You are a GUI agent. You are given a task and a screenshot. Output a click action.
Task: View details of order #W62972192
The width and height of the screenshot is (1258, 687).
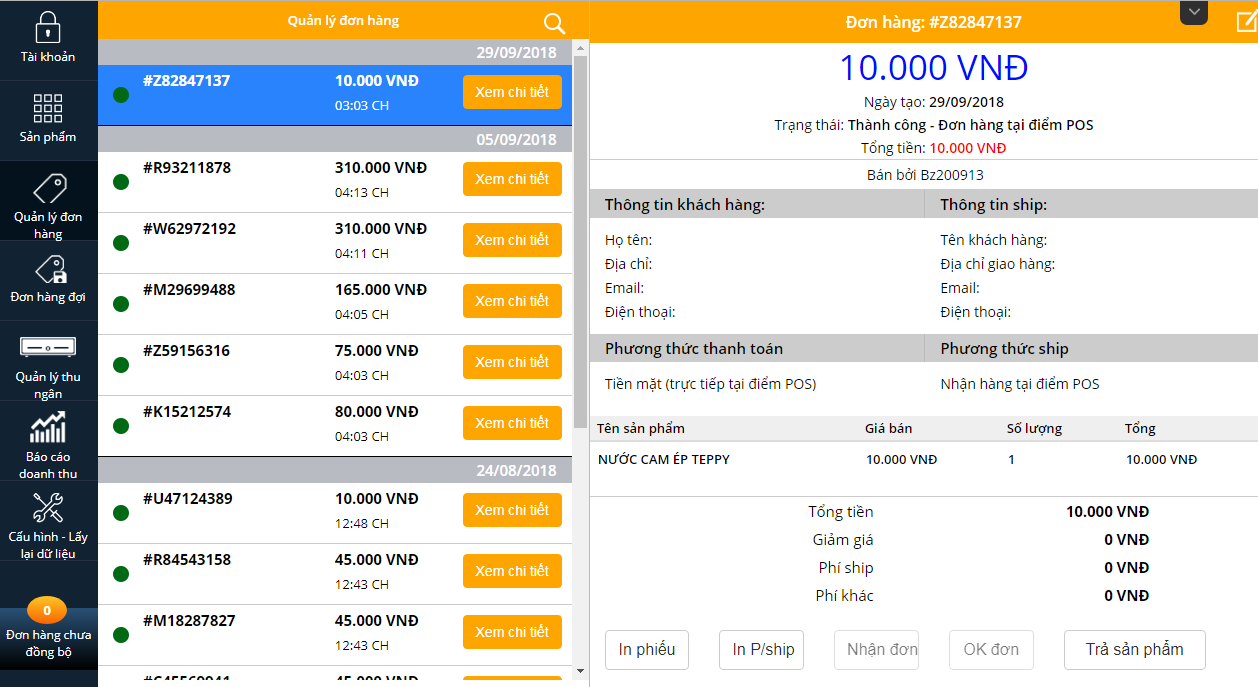(x=512, y=240)
